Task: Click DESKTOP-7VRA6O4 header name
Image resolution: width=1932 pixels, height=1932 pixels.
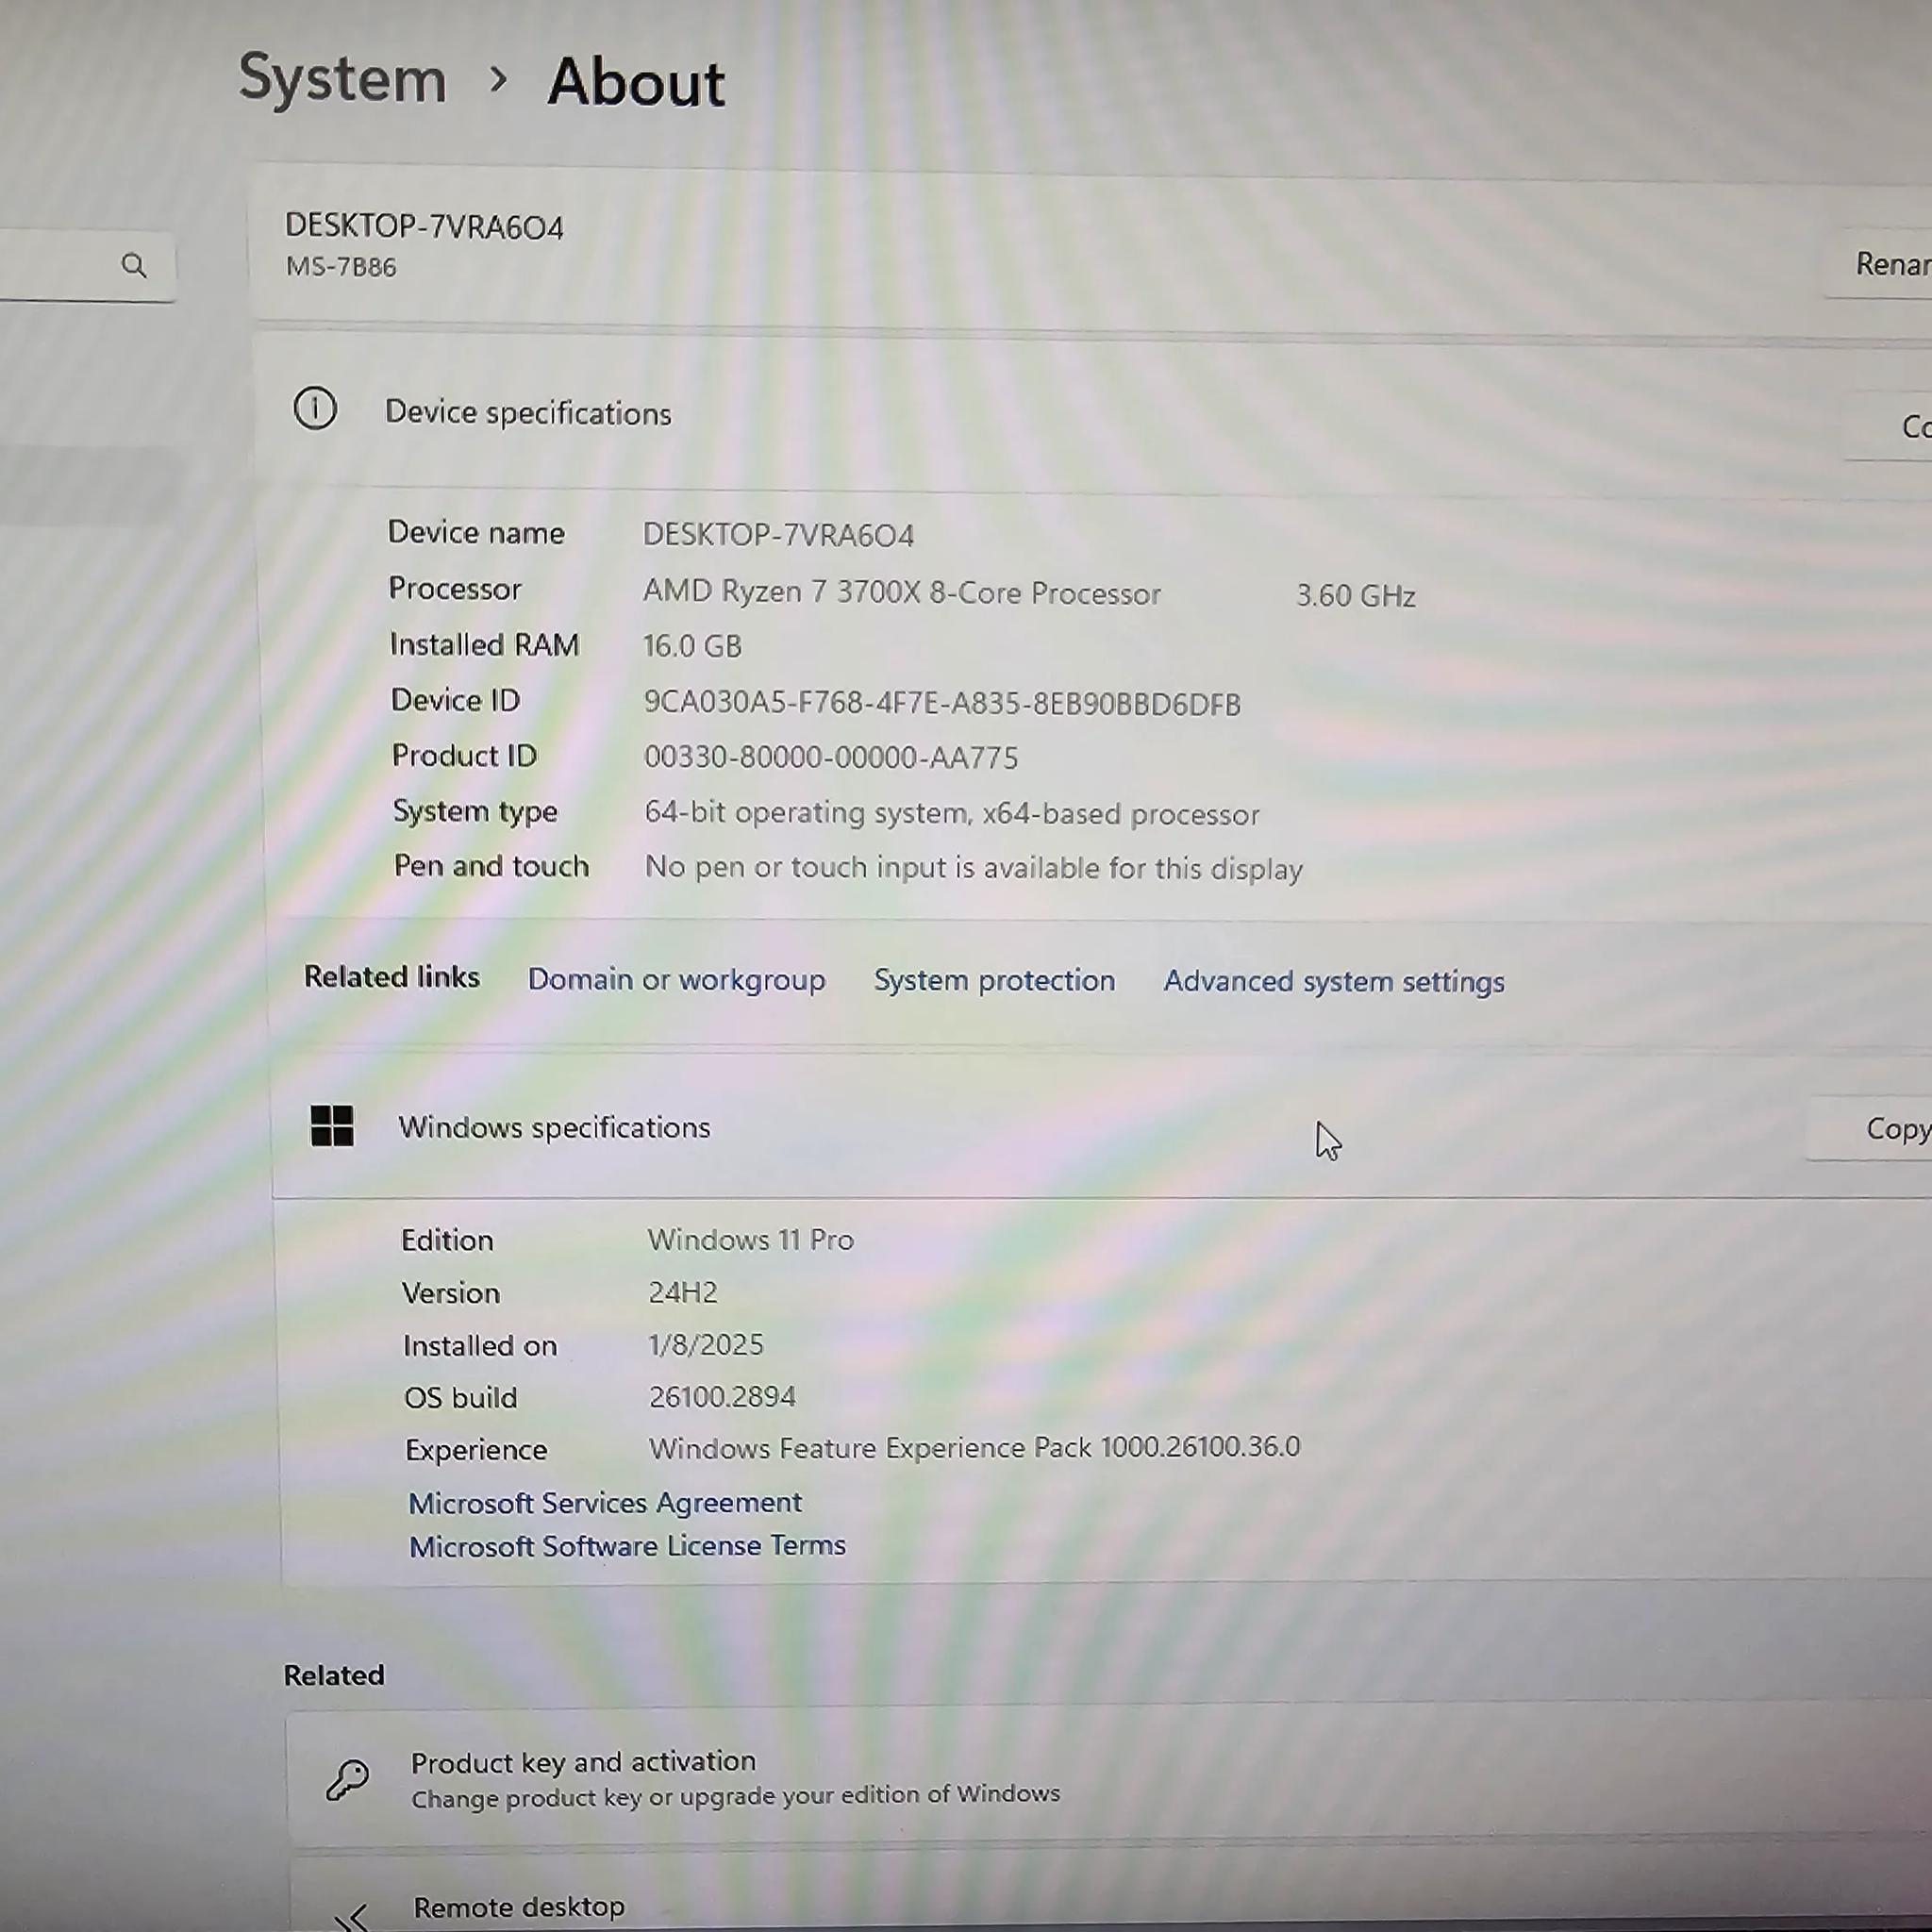Action: [x=424, y=227]
